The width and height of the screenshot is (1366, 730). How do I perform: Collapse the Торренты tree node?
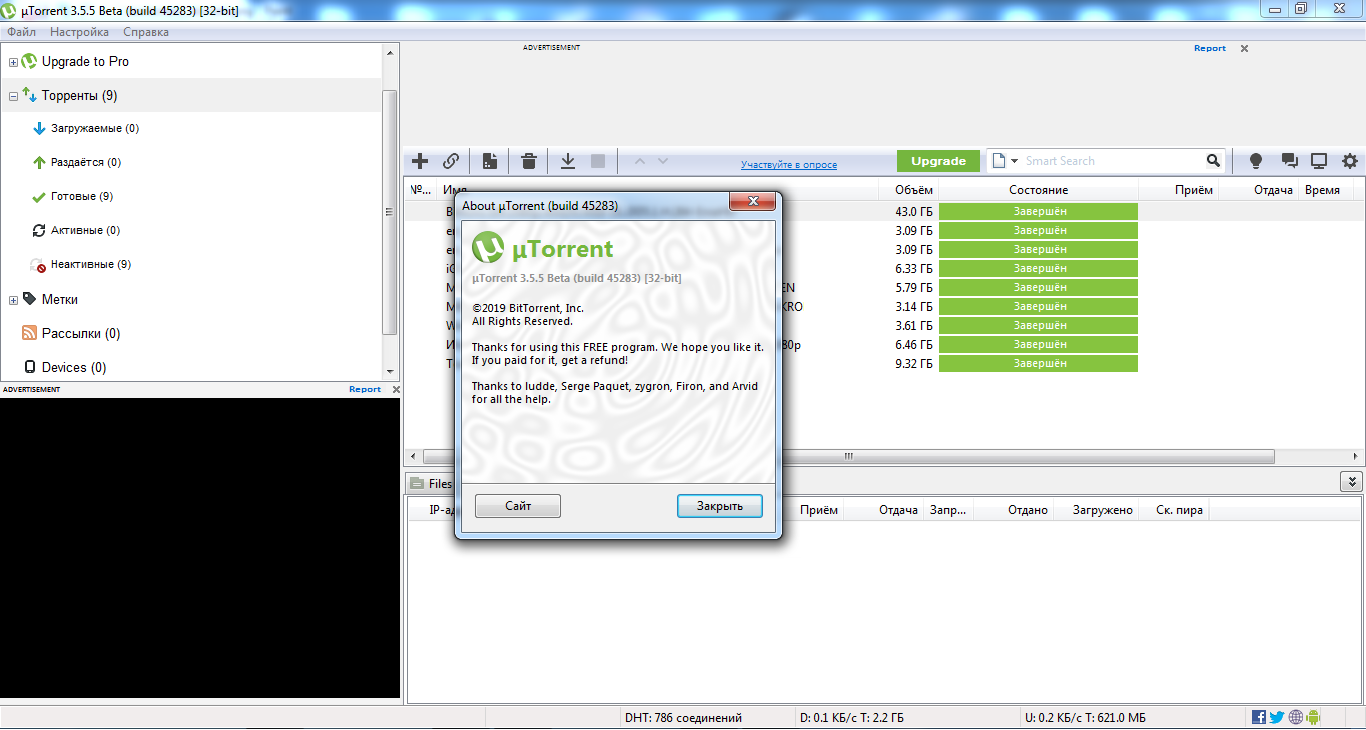pos(13,96)
